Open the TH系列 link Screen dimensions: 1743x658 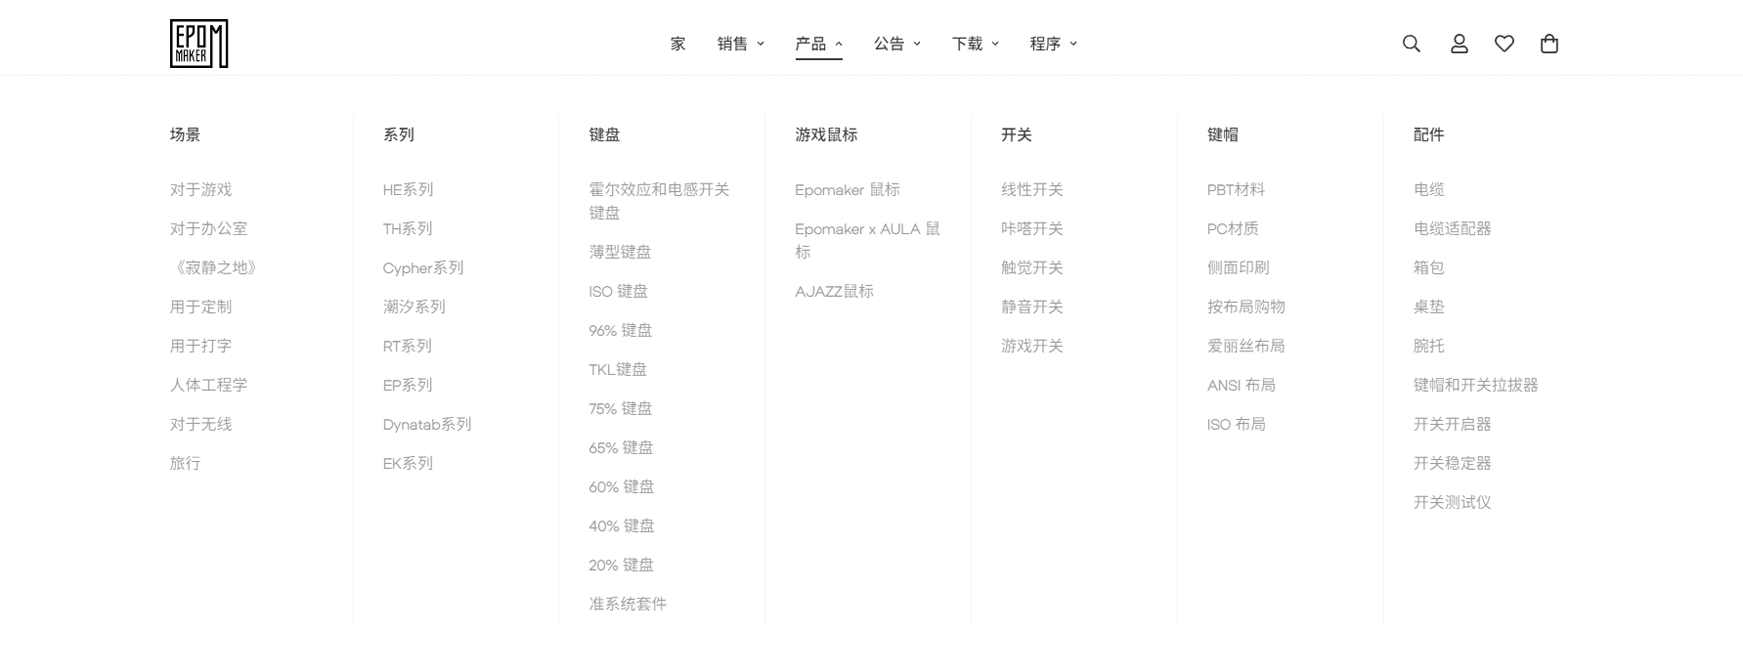407,229
